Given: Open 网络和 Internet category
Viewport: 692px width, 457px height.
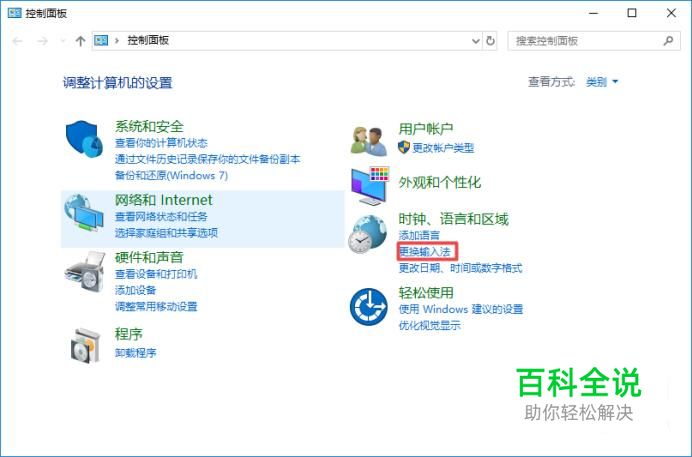Looking at the screenshot, I should pos(163,200).
